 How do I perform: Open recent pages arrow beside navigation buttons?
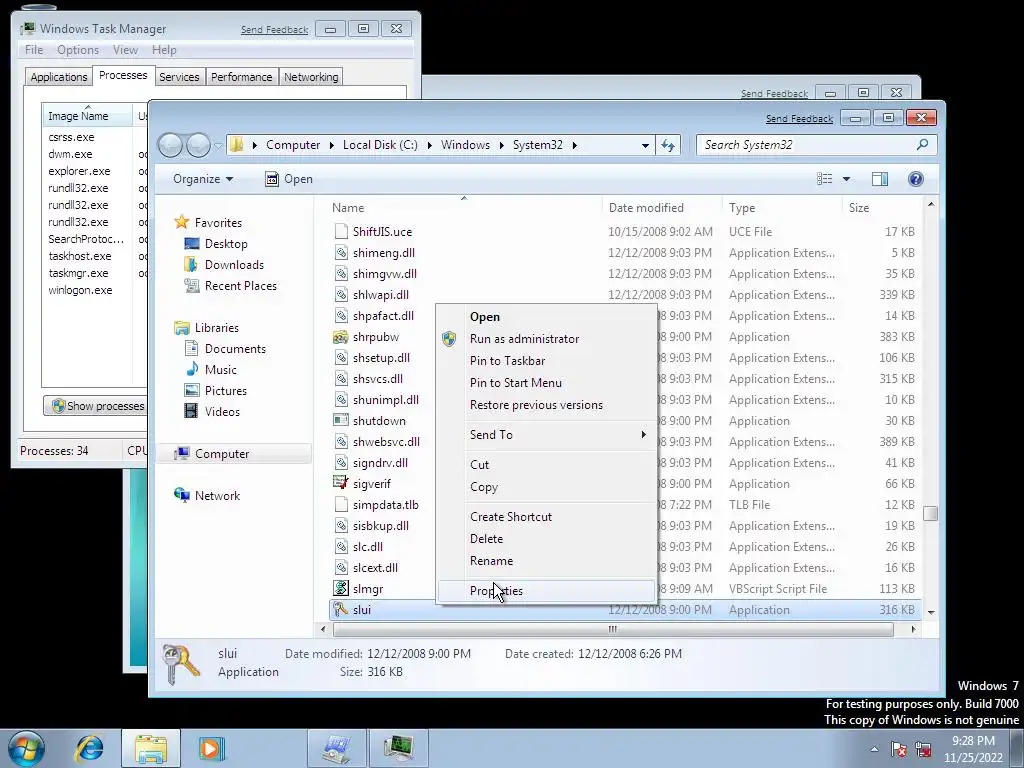(218, 145)
